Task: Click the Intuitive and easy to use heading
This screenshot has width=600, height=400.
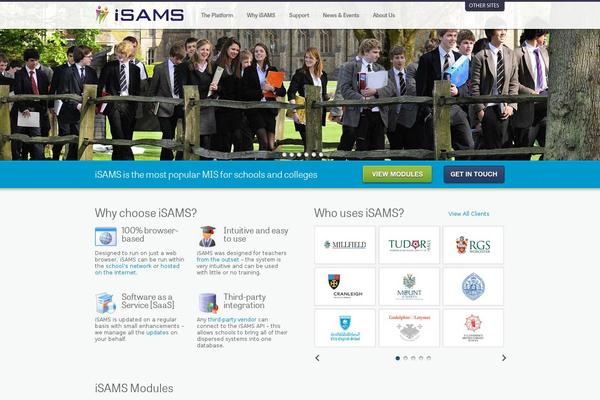Action: pyautogui.click(x=256, y=235)
